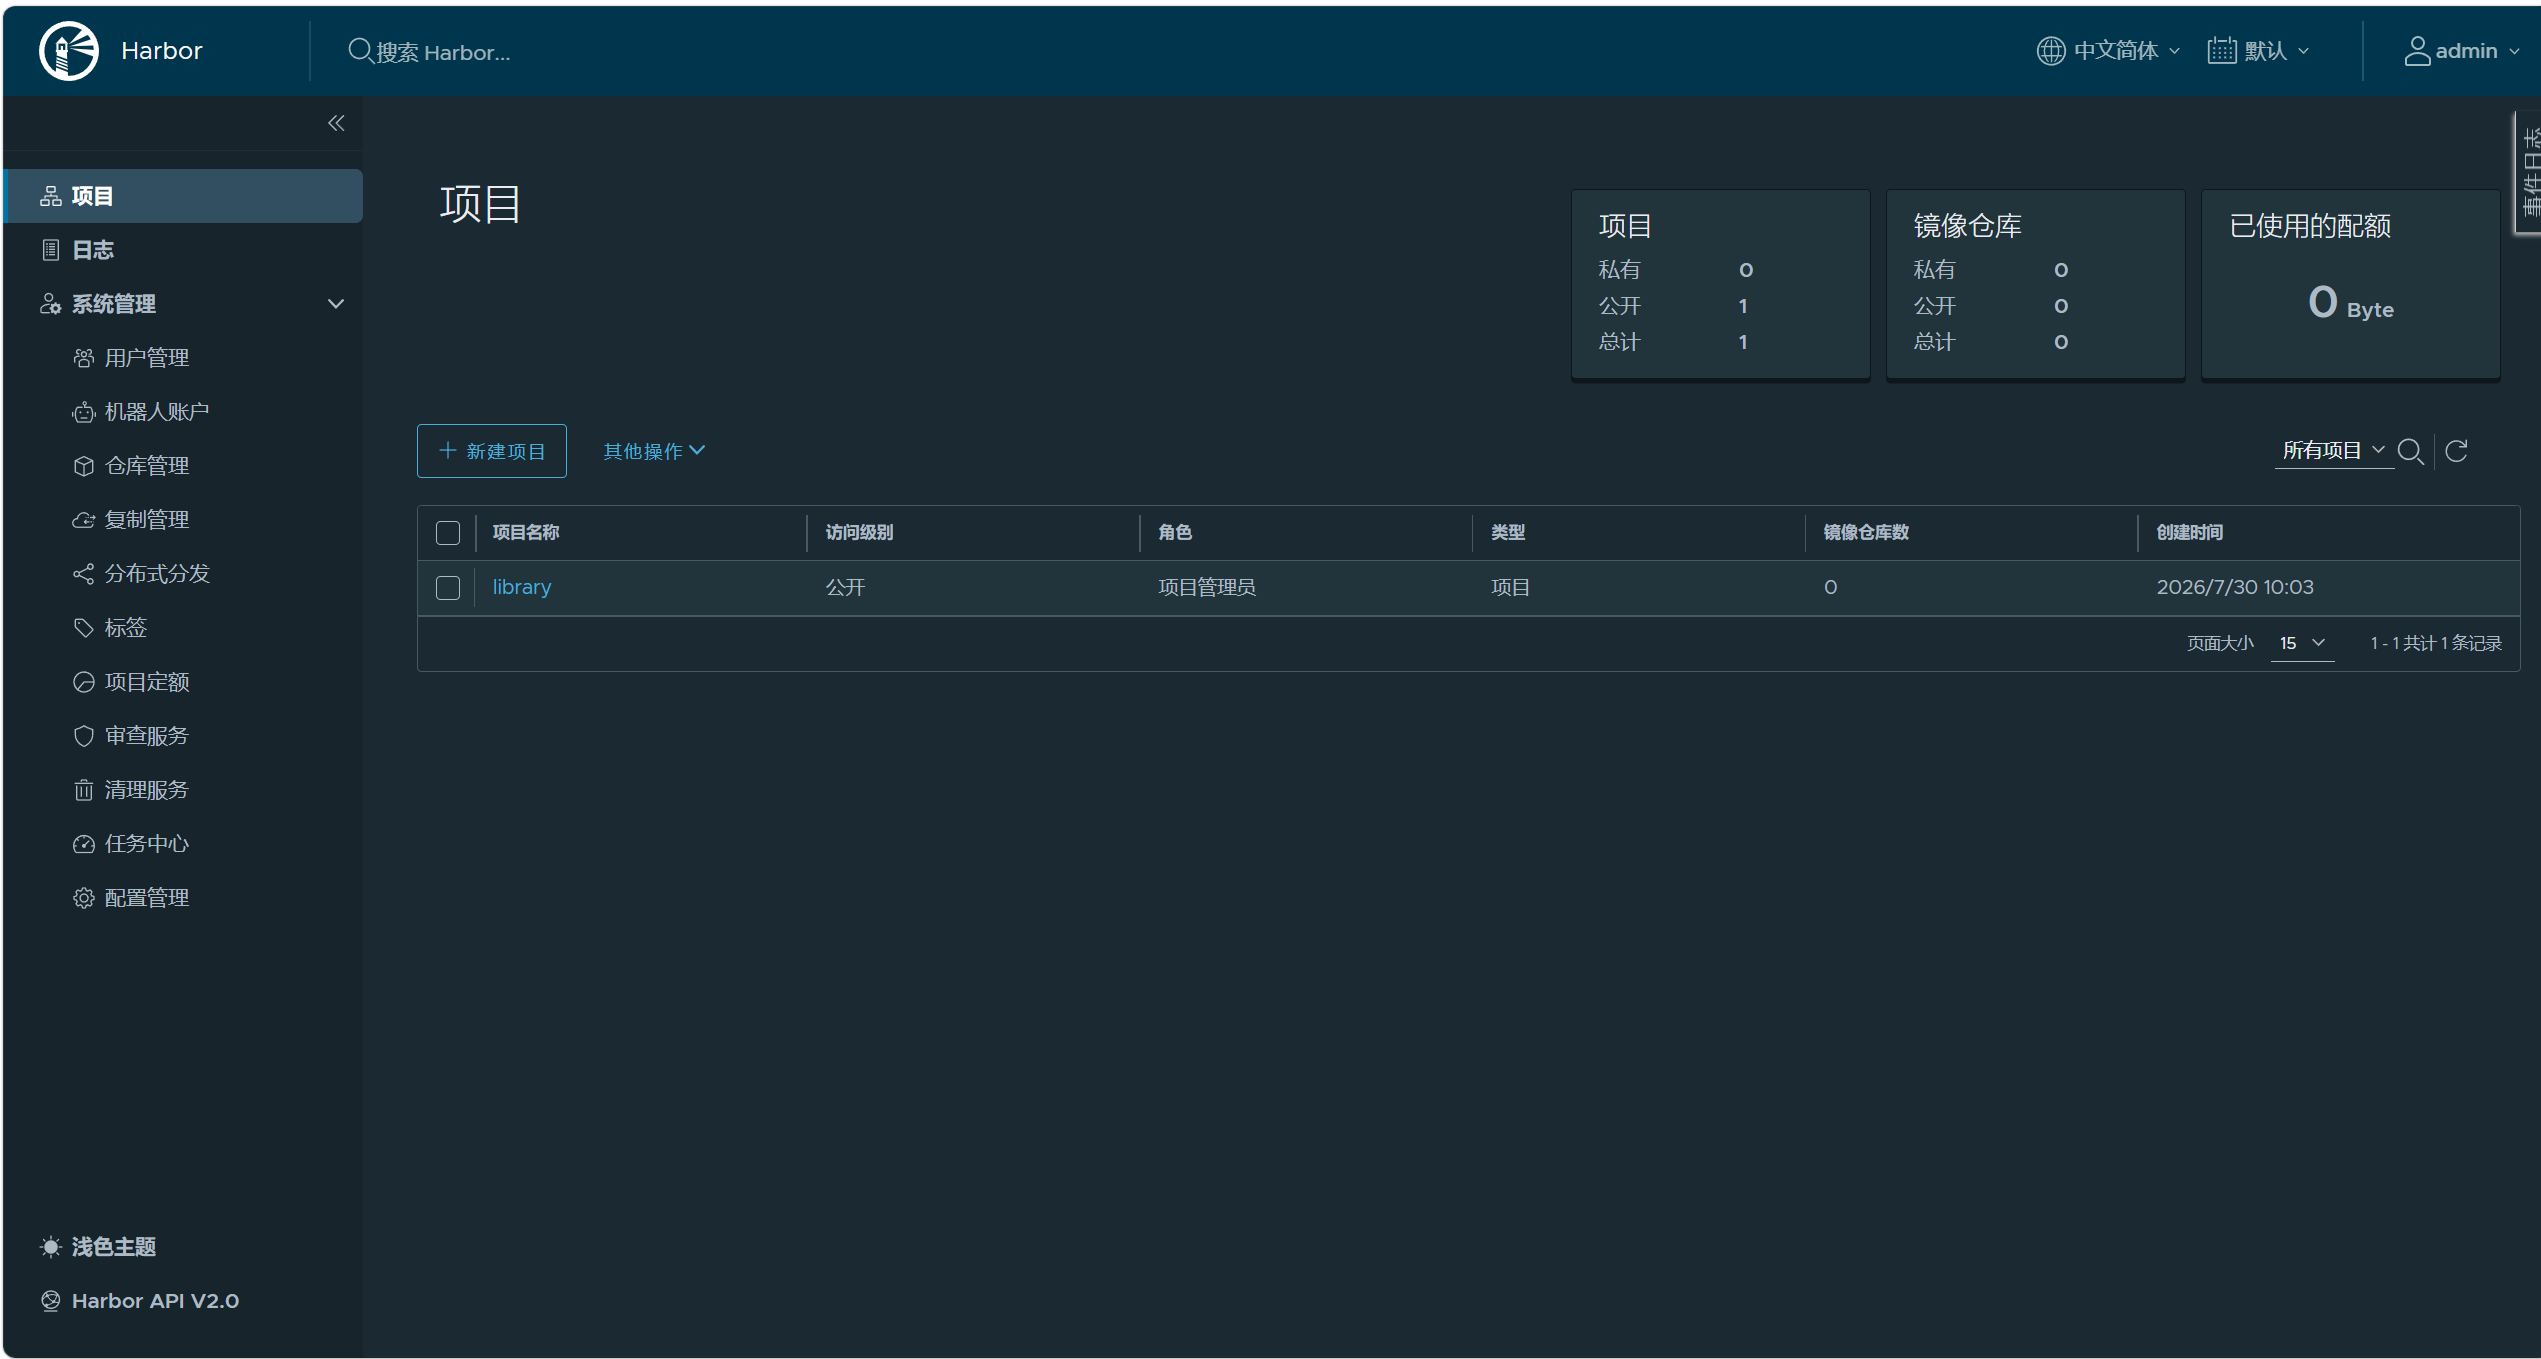Click the 配置管理 gear icon
The image size is (2541, 1359).
[x=84, y=898]
